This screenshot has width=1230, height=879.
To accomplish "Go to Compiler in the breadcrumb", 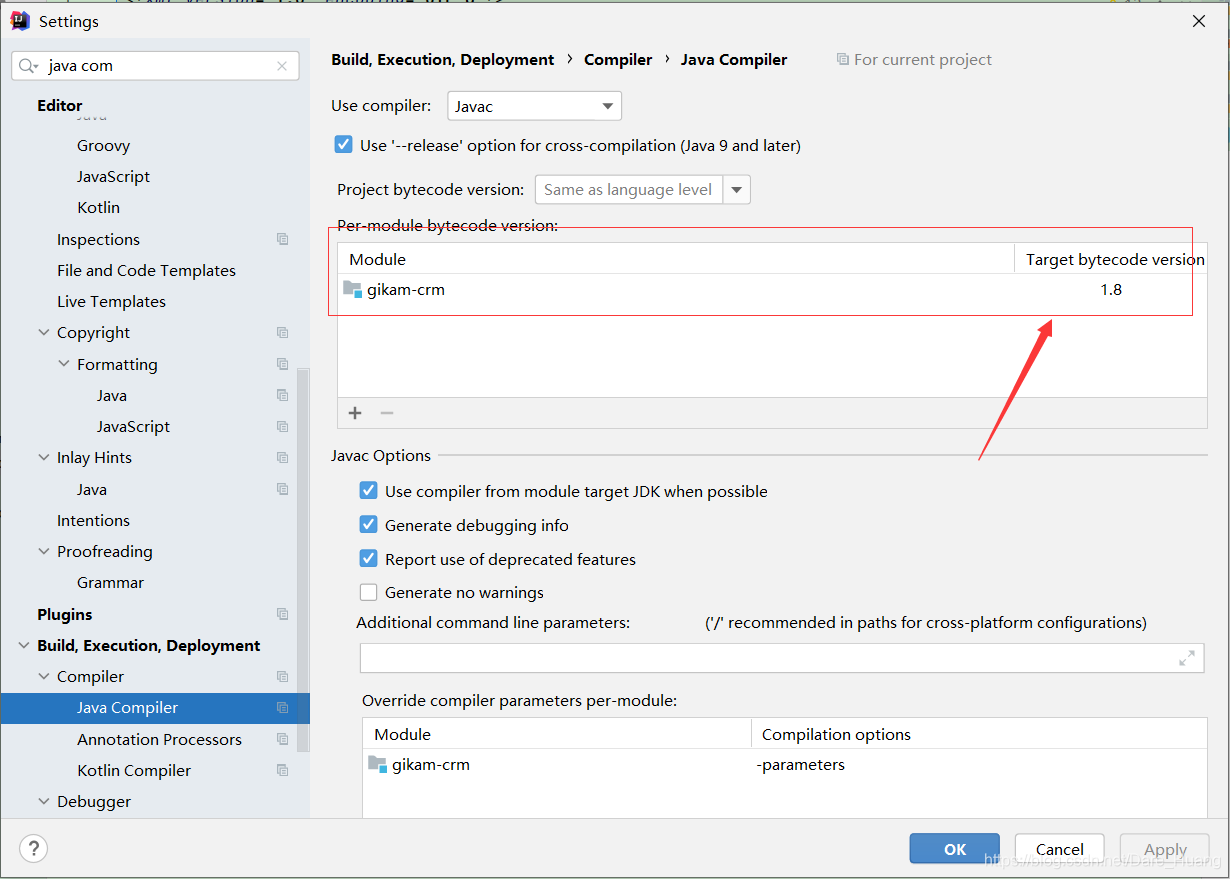I will coord(617,59).
